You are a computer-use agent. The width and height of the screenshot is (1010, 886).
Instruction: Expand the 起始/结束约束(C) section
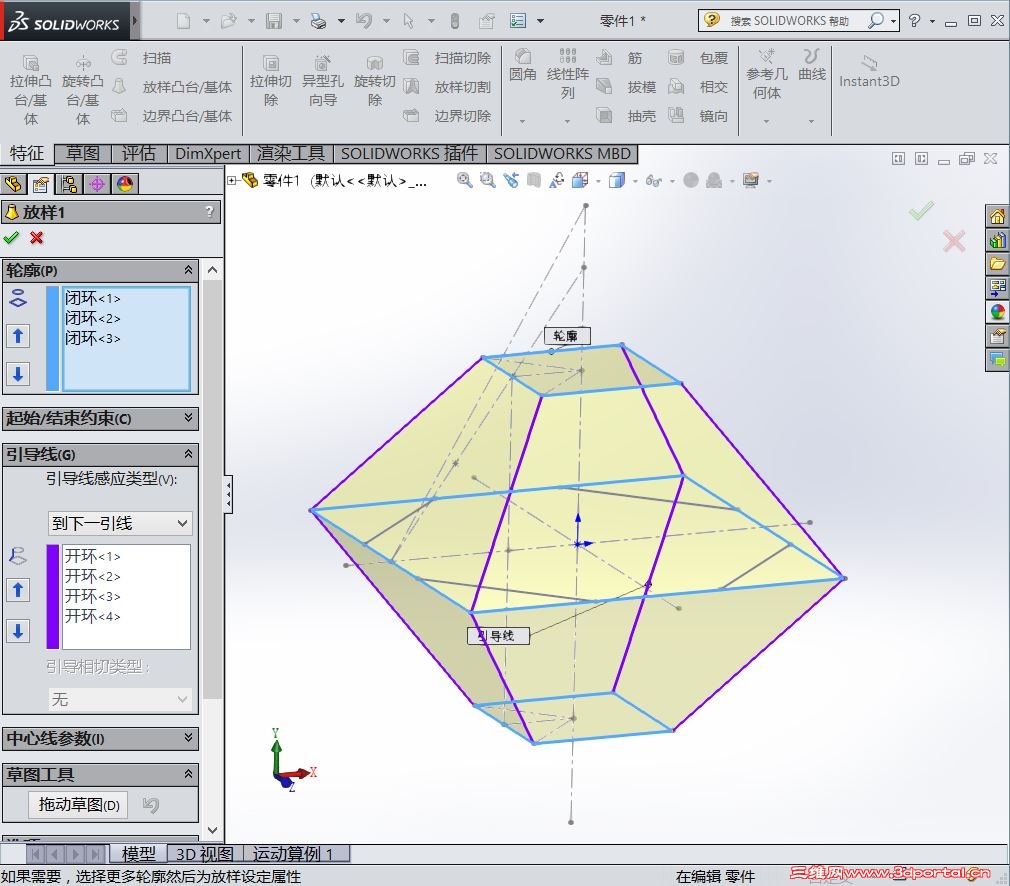188,418
